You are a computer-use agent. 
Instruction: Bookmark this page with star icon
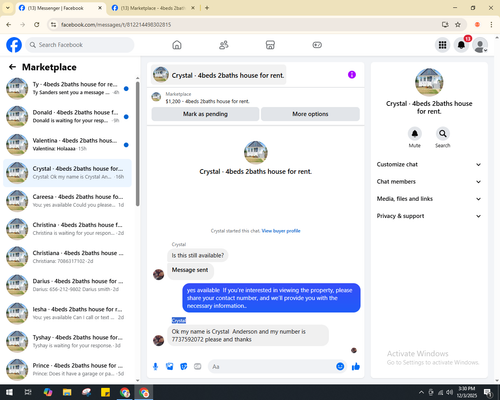[x=458, y=25]
